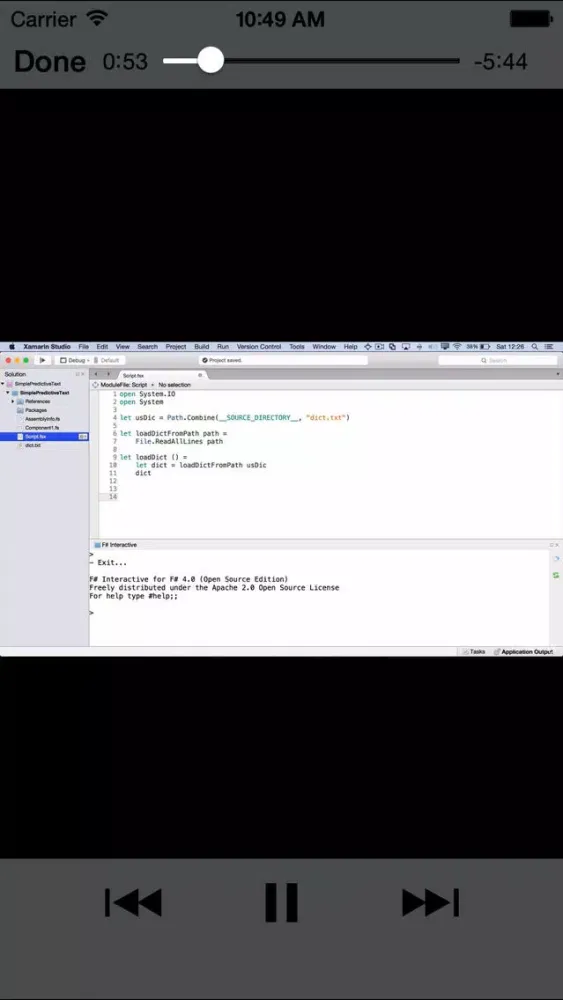Select AssemblyInfo.fs in solution tree
563x1000 pixels.
(43, 419)
